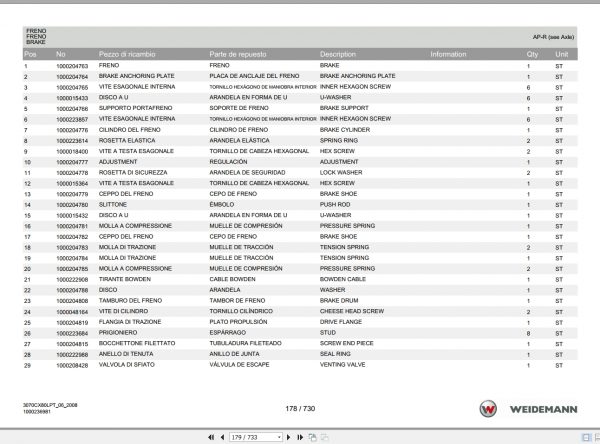Click the 'Unit' column header
Screen dimensions: 600x444
[562, 54]
